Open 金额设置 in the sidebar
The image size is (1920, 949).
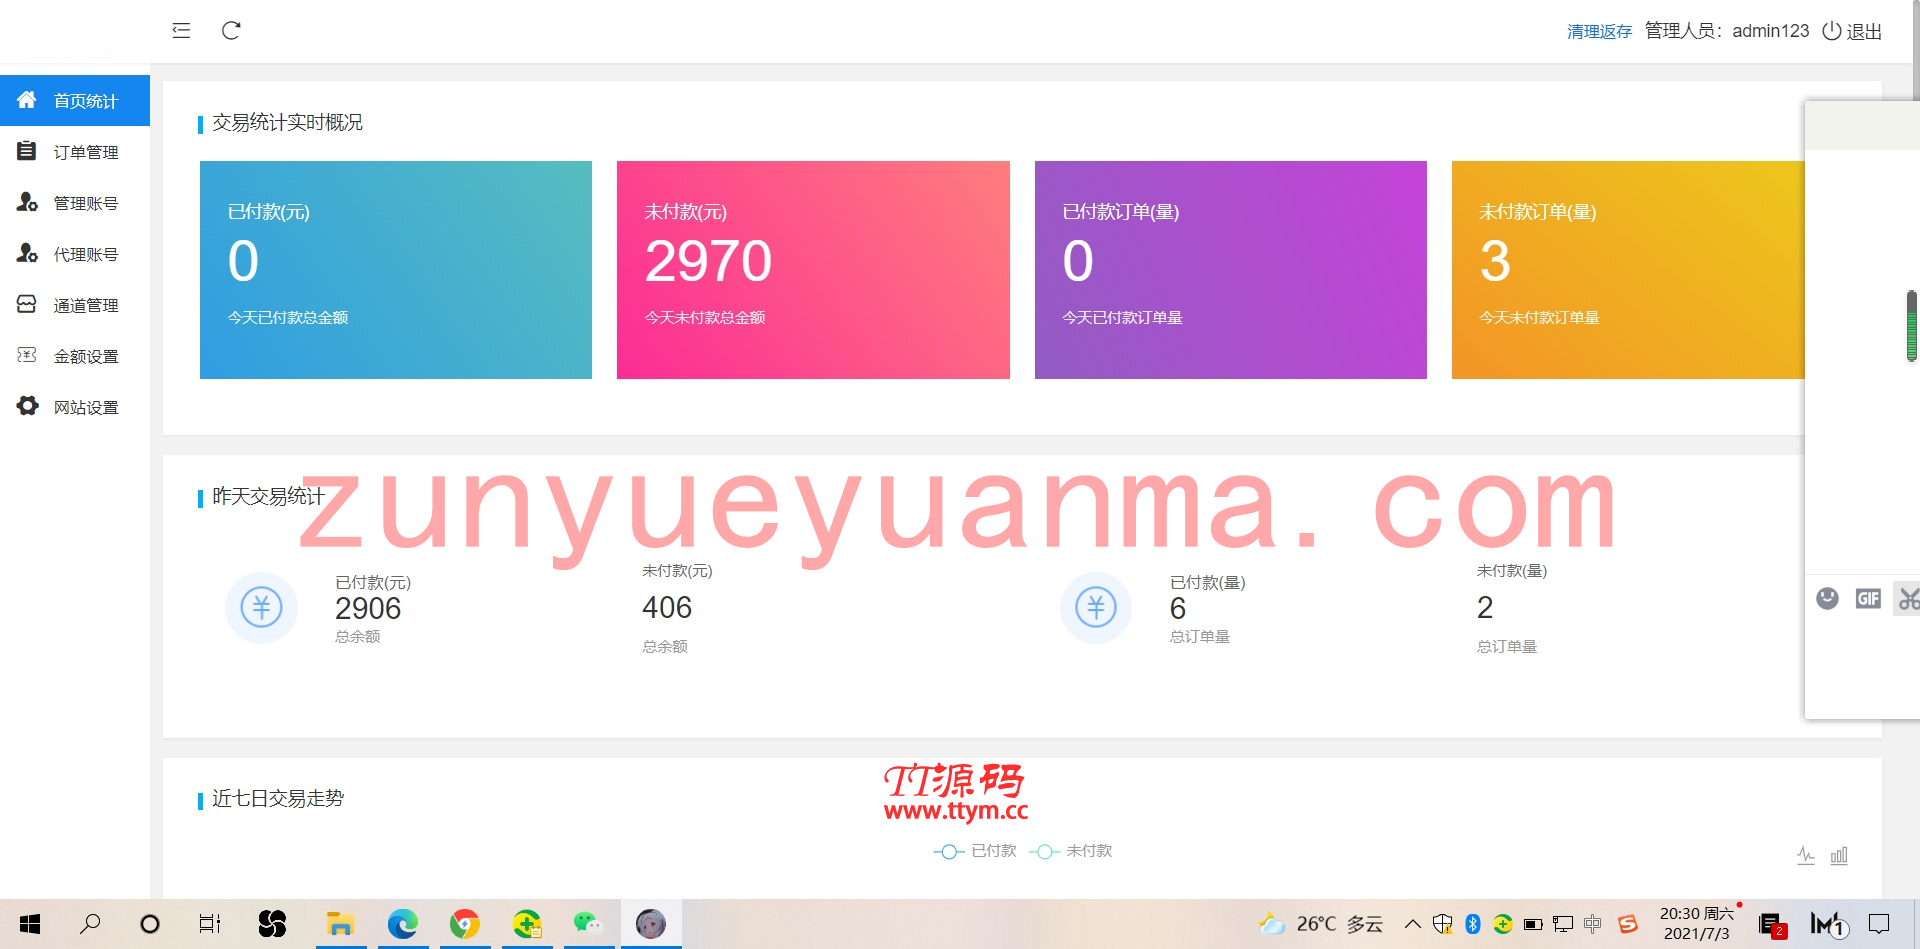click(75, 356)
